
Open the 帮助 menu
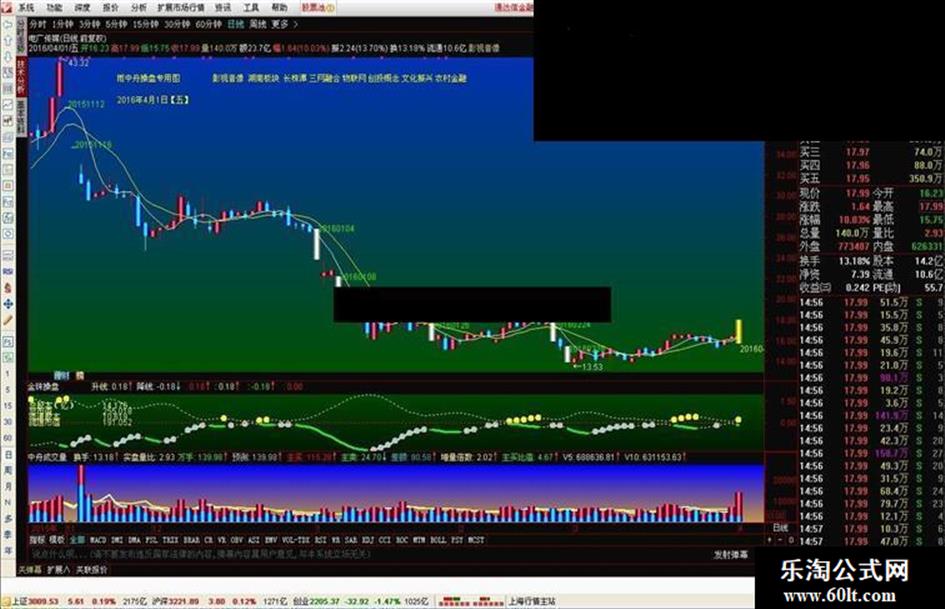(x=279, y=8)
